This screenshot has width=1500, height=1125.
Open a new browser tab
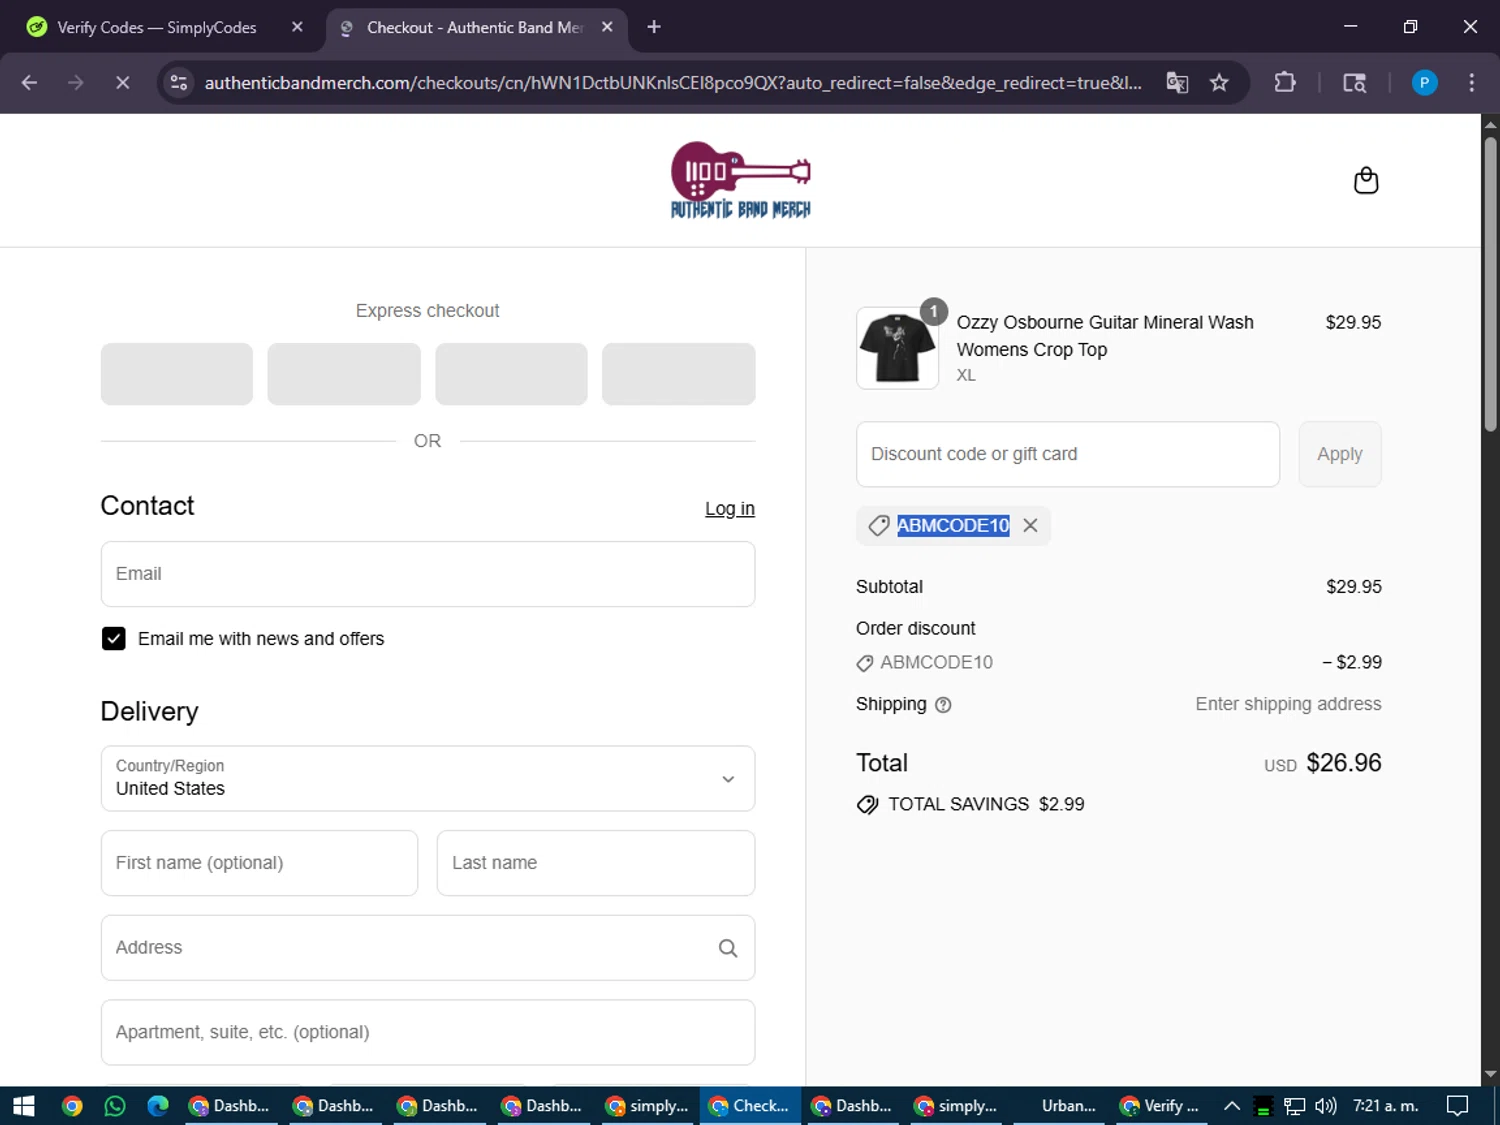[654, 27]
